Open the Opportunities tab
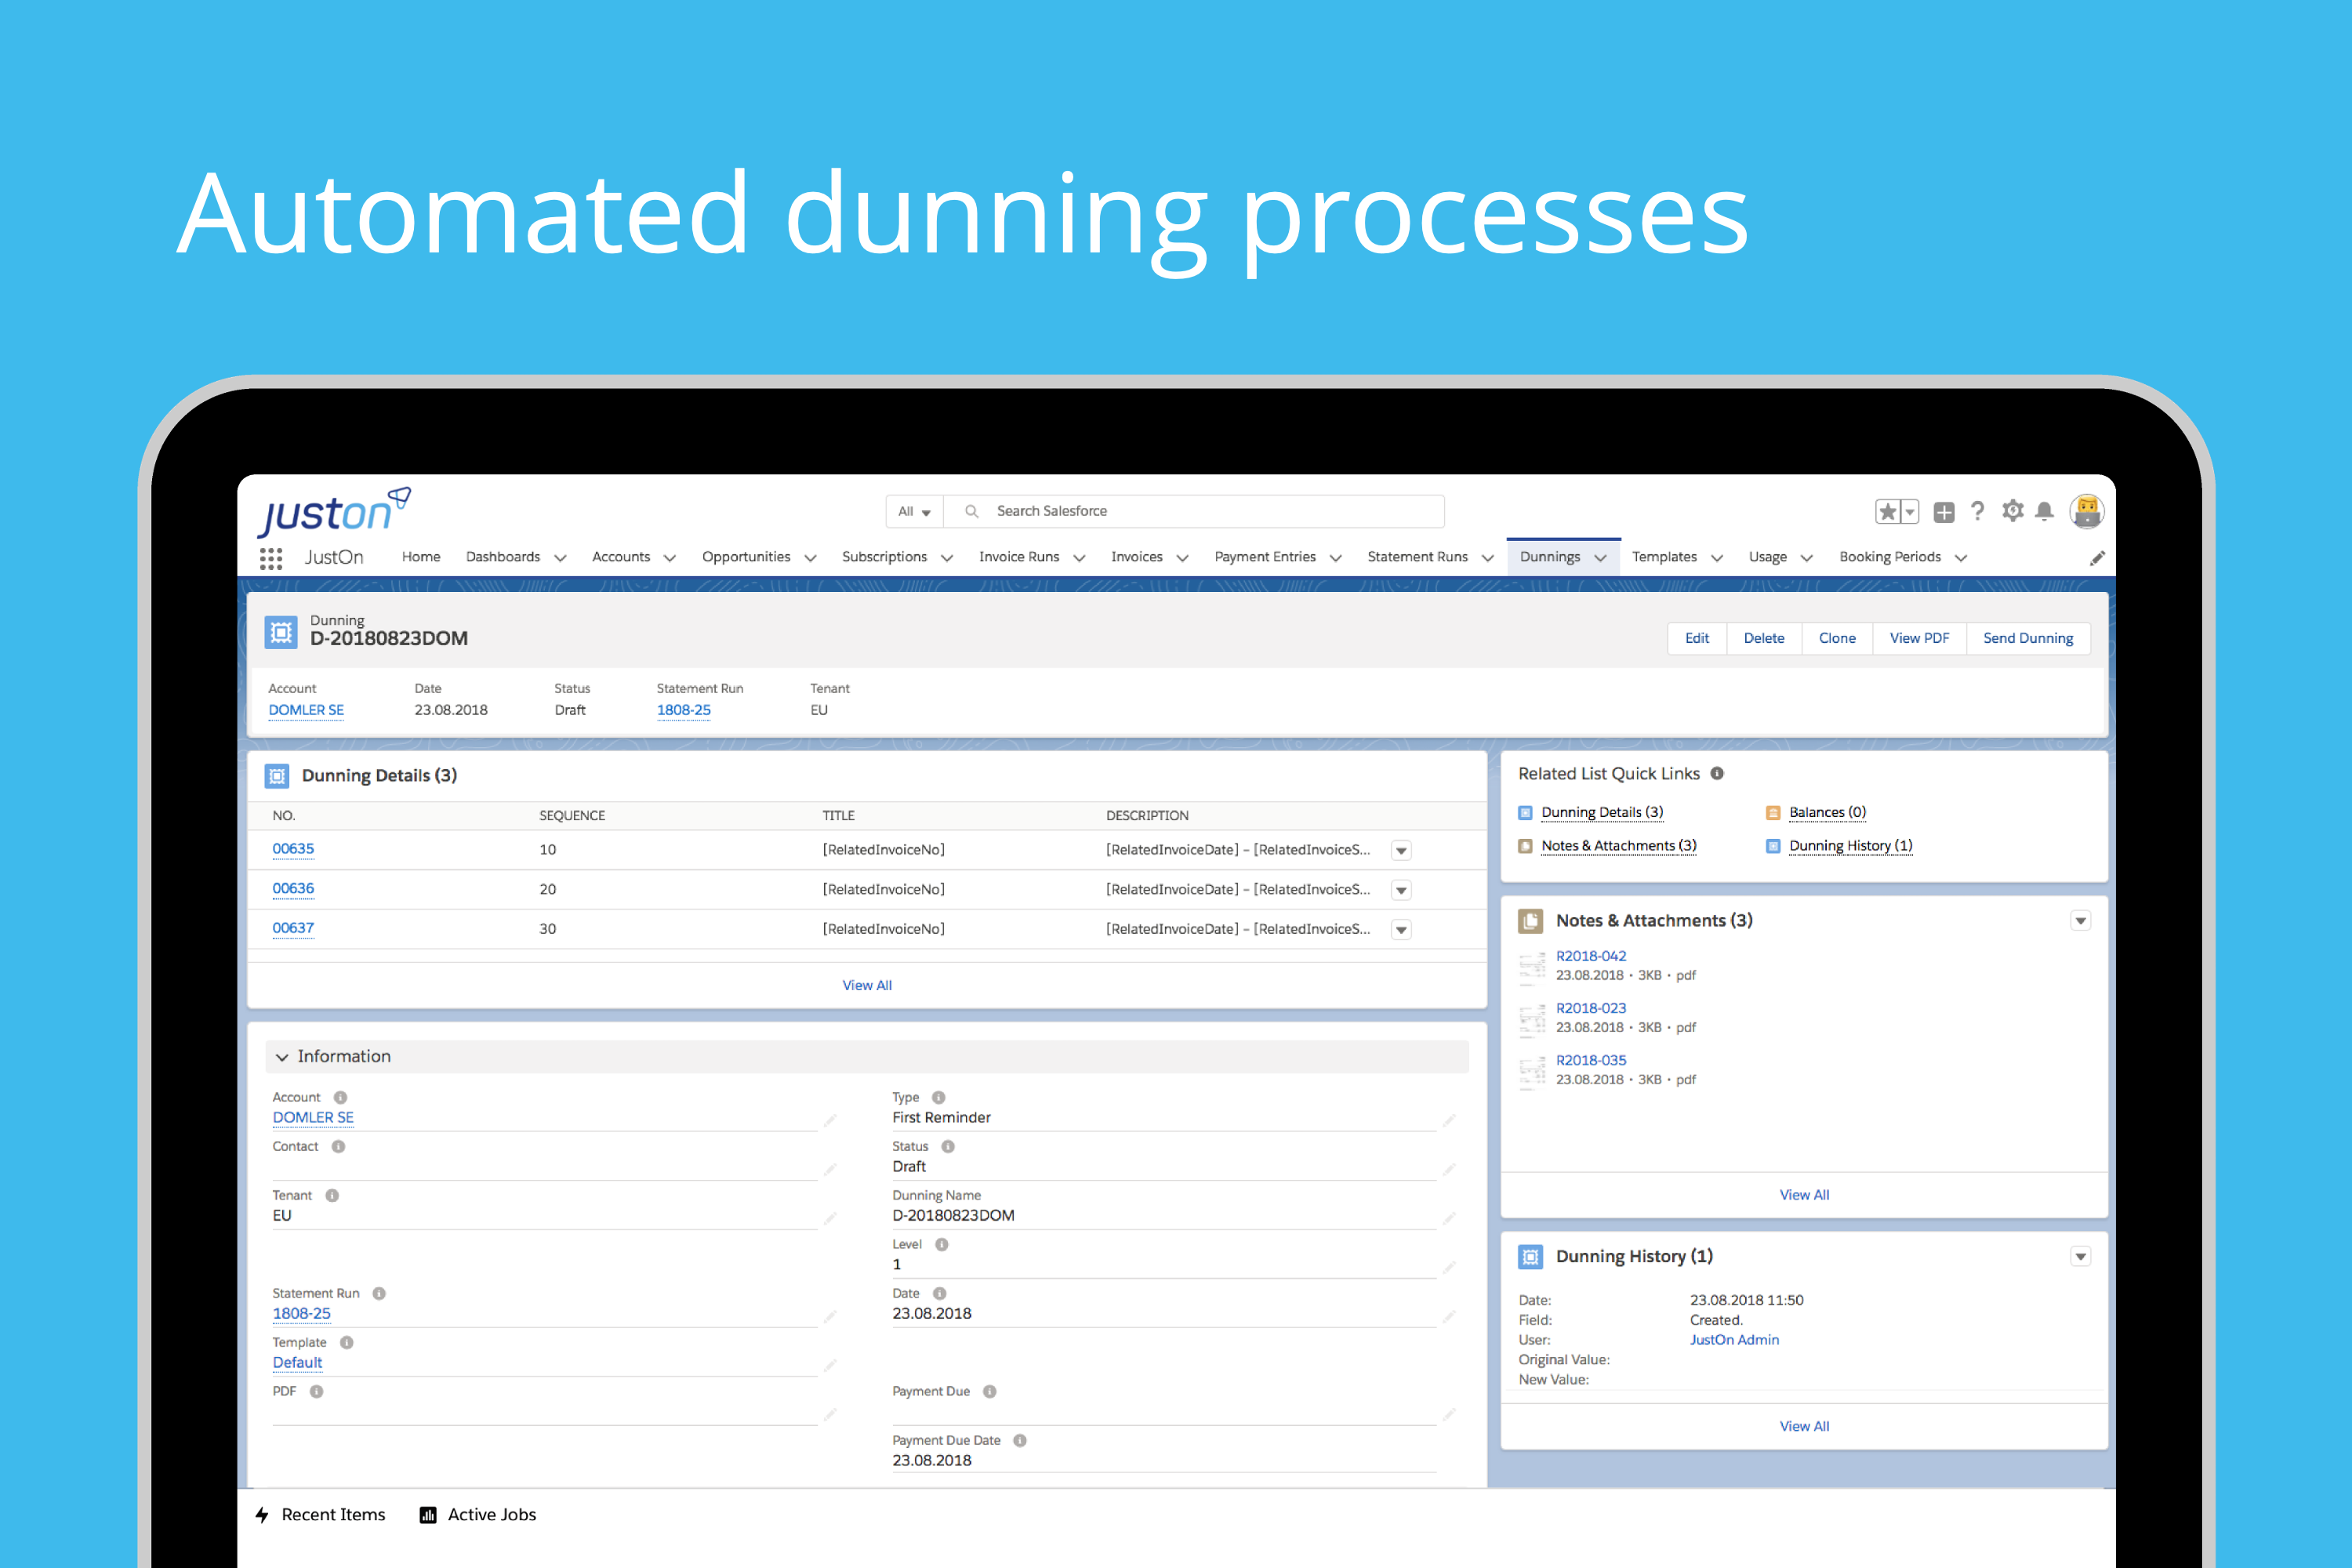 click(746, 557)
